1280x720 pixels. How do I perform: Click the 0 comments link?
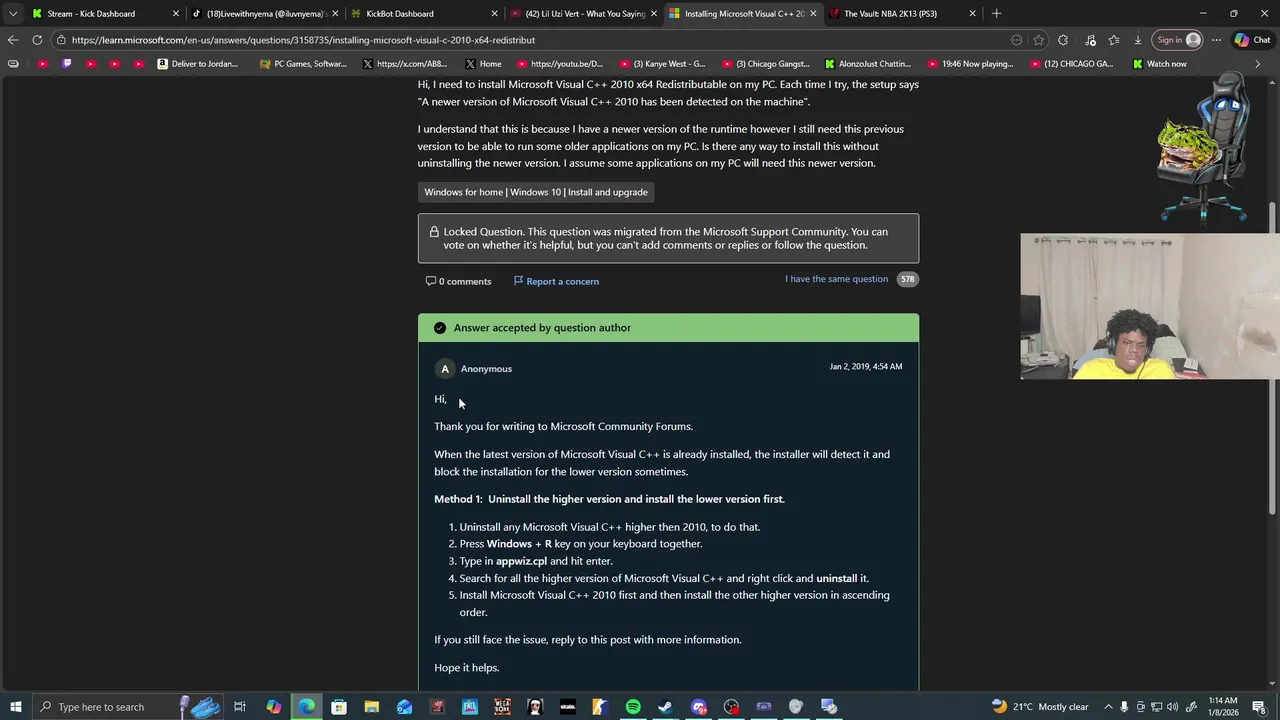(459, 281)
